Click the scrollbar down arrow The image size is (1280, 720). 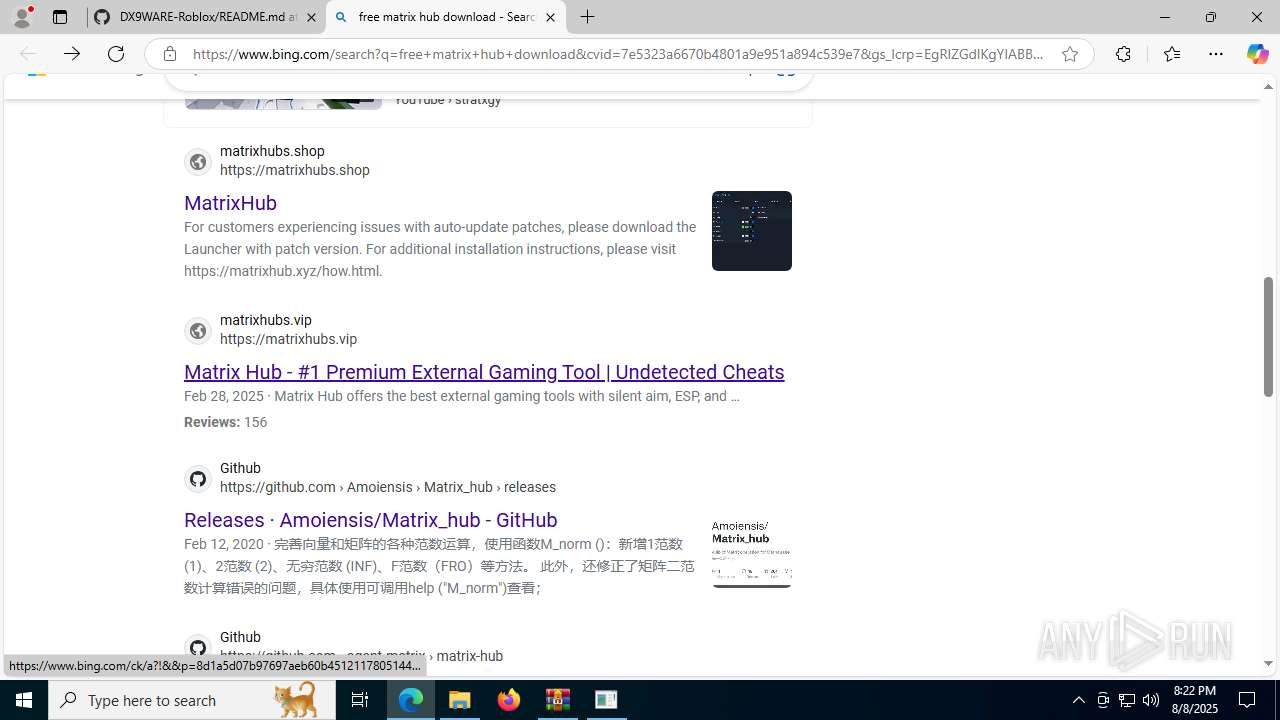1268,663
